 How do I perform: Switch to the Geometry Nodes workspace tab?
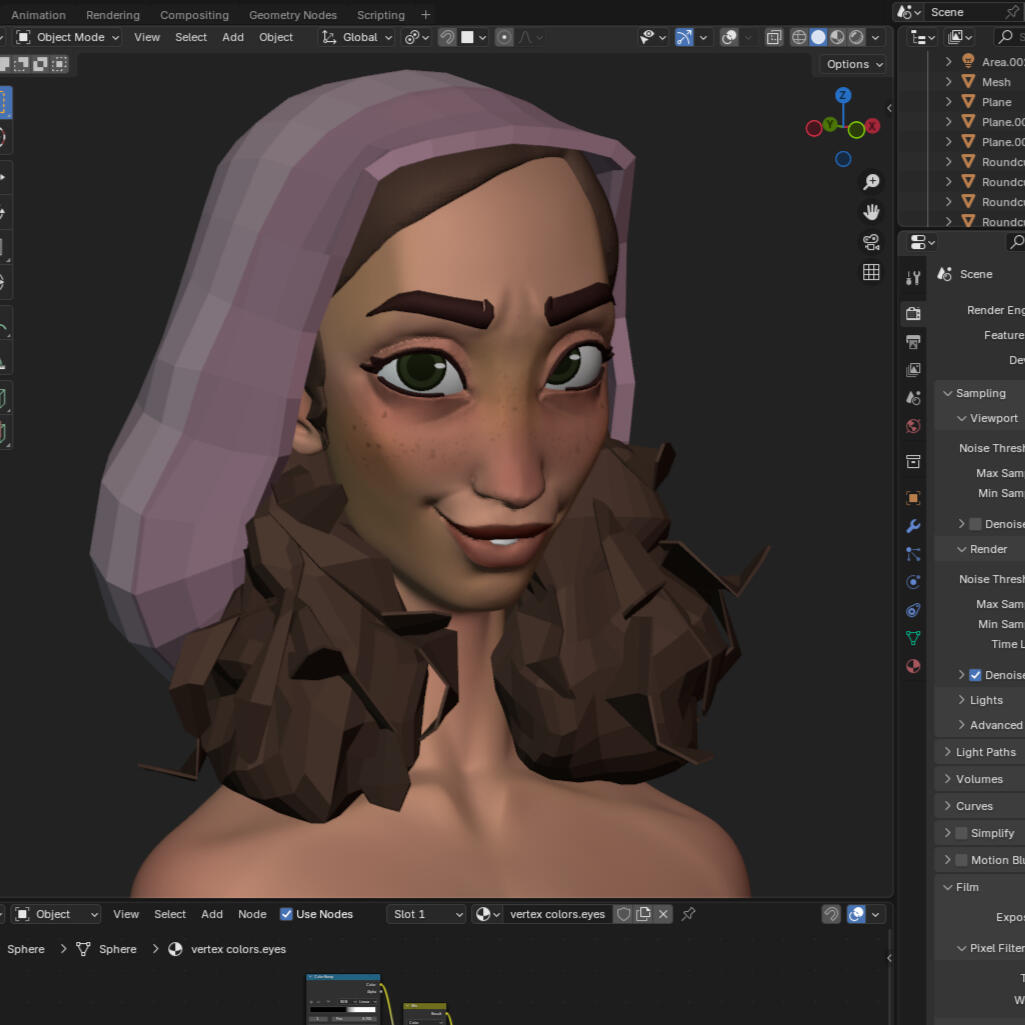[292, 15]
